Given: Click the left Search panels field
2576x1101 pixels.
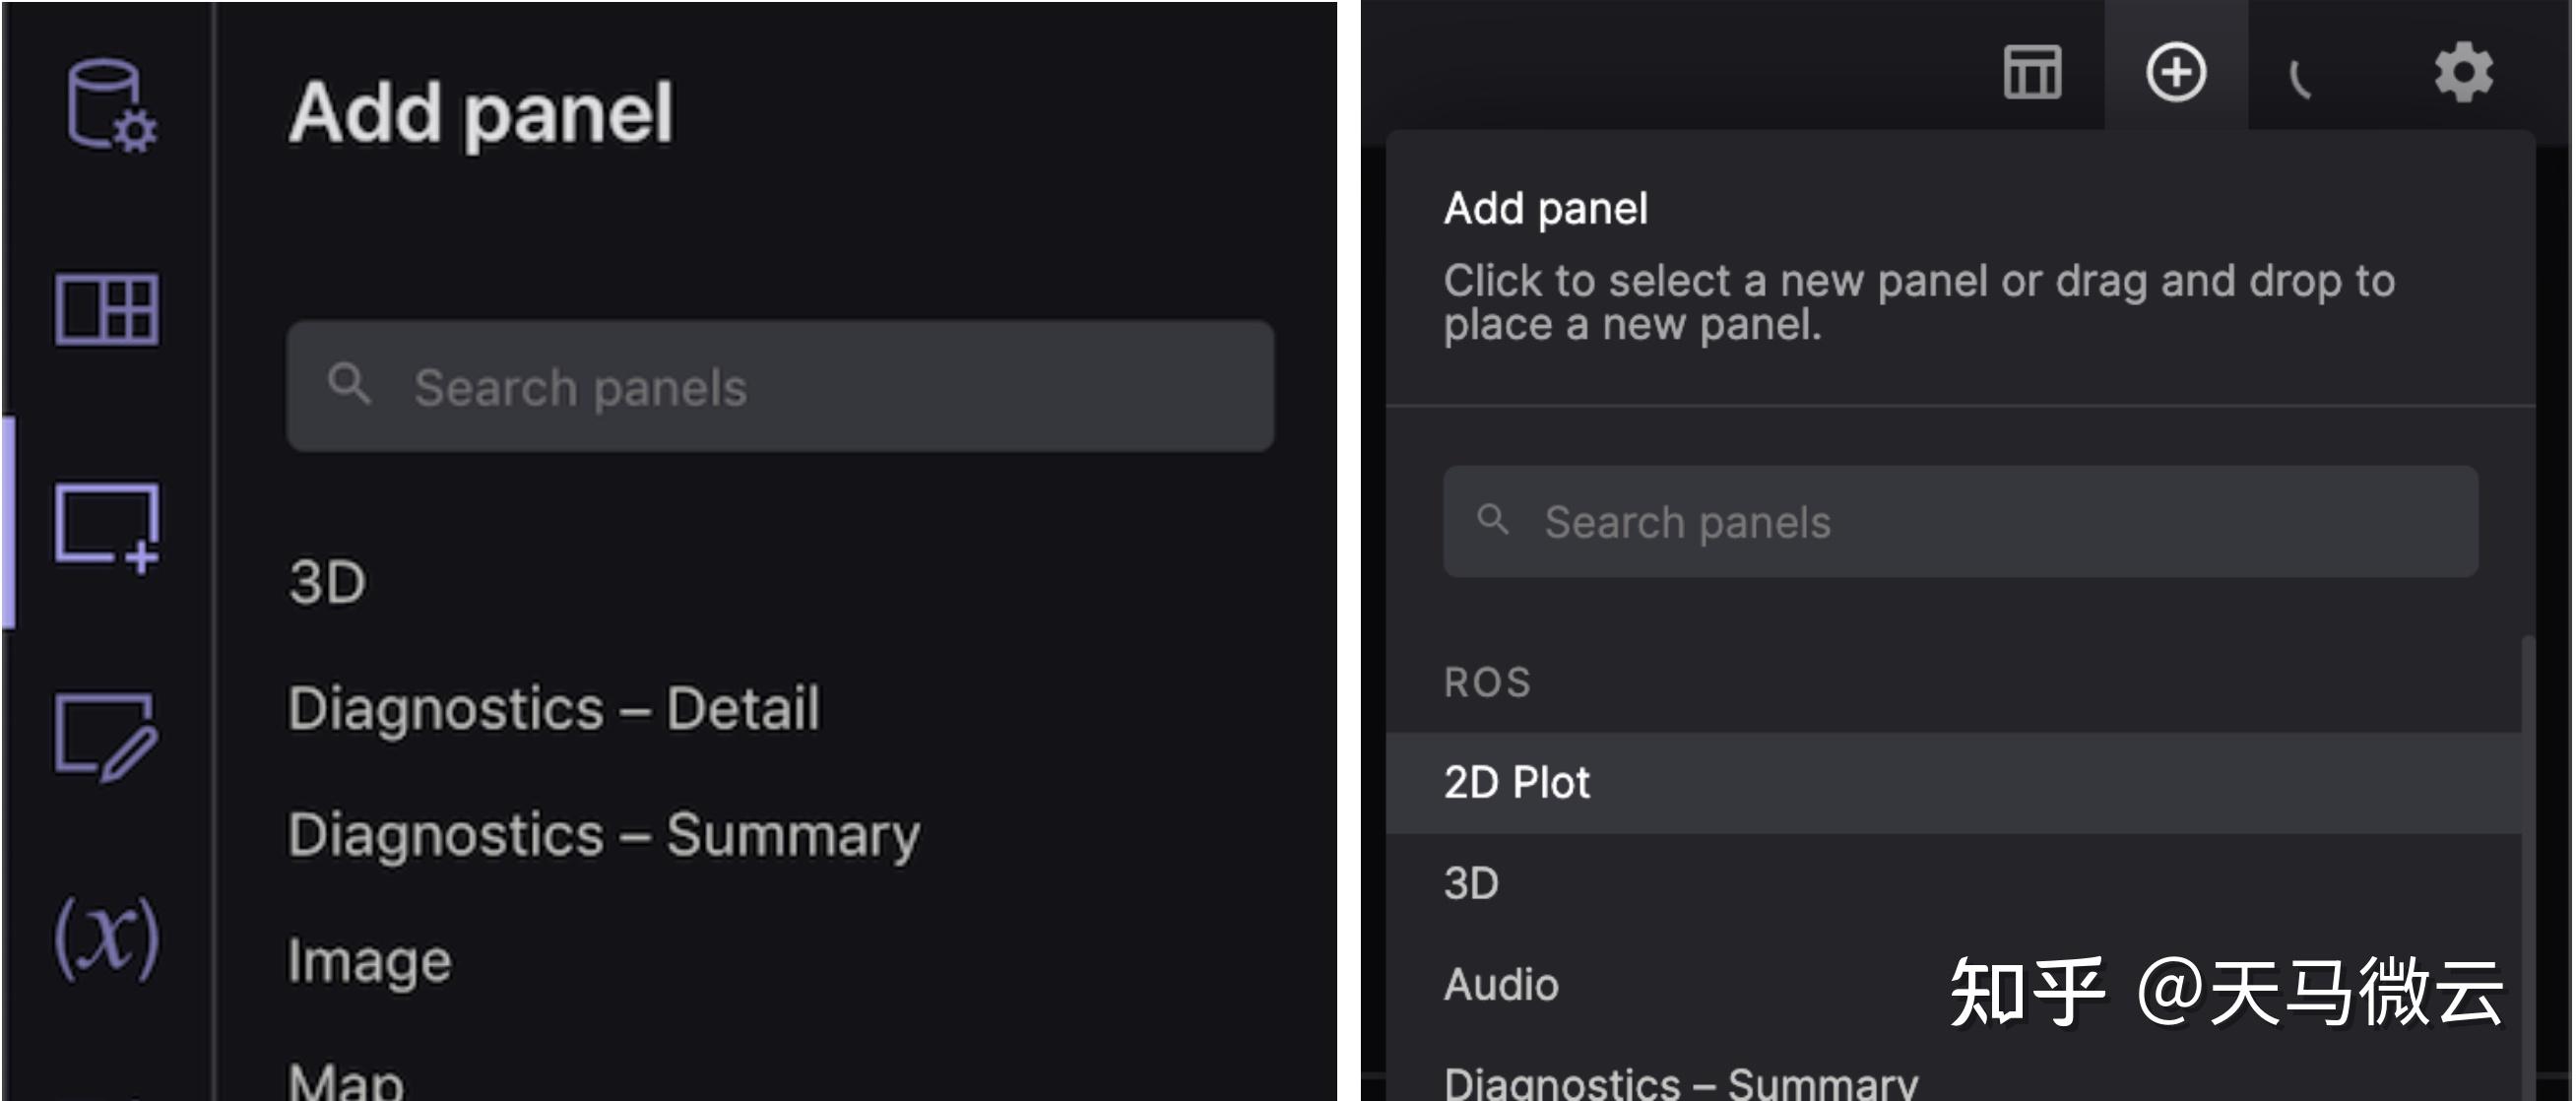Looking at the screenshot, I should point(780,387).
